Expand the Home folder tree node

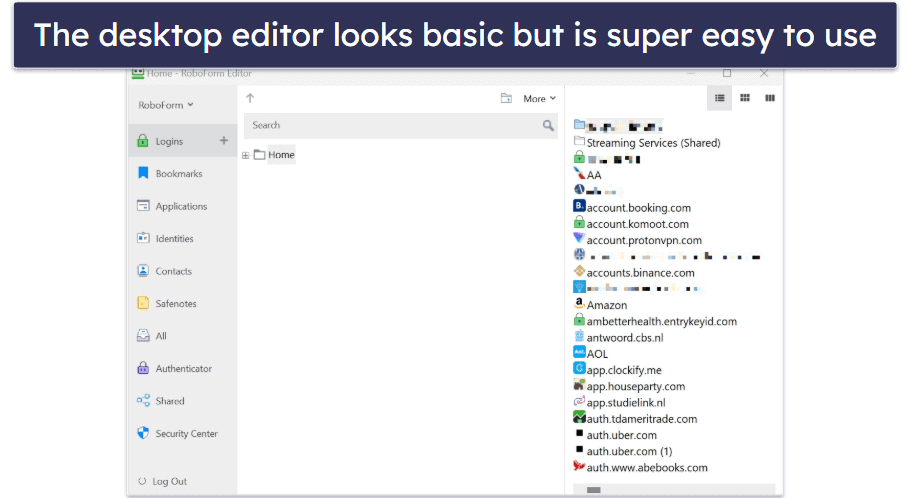[246, 155]
